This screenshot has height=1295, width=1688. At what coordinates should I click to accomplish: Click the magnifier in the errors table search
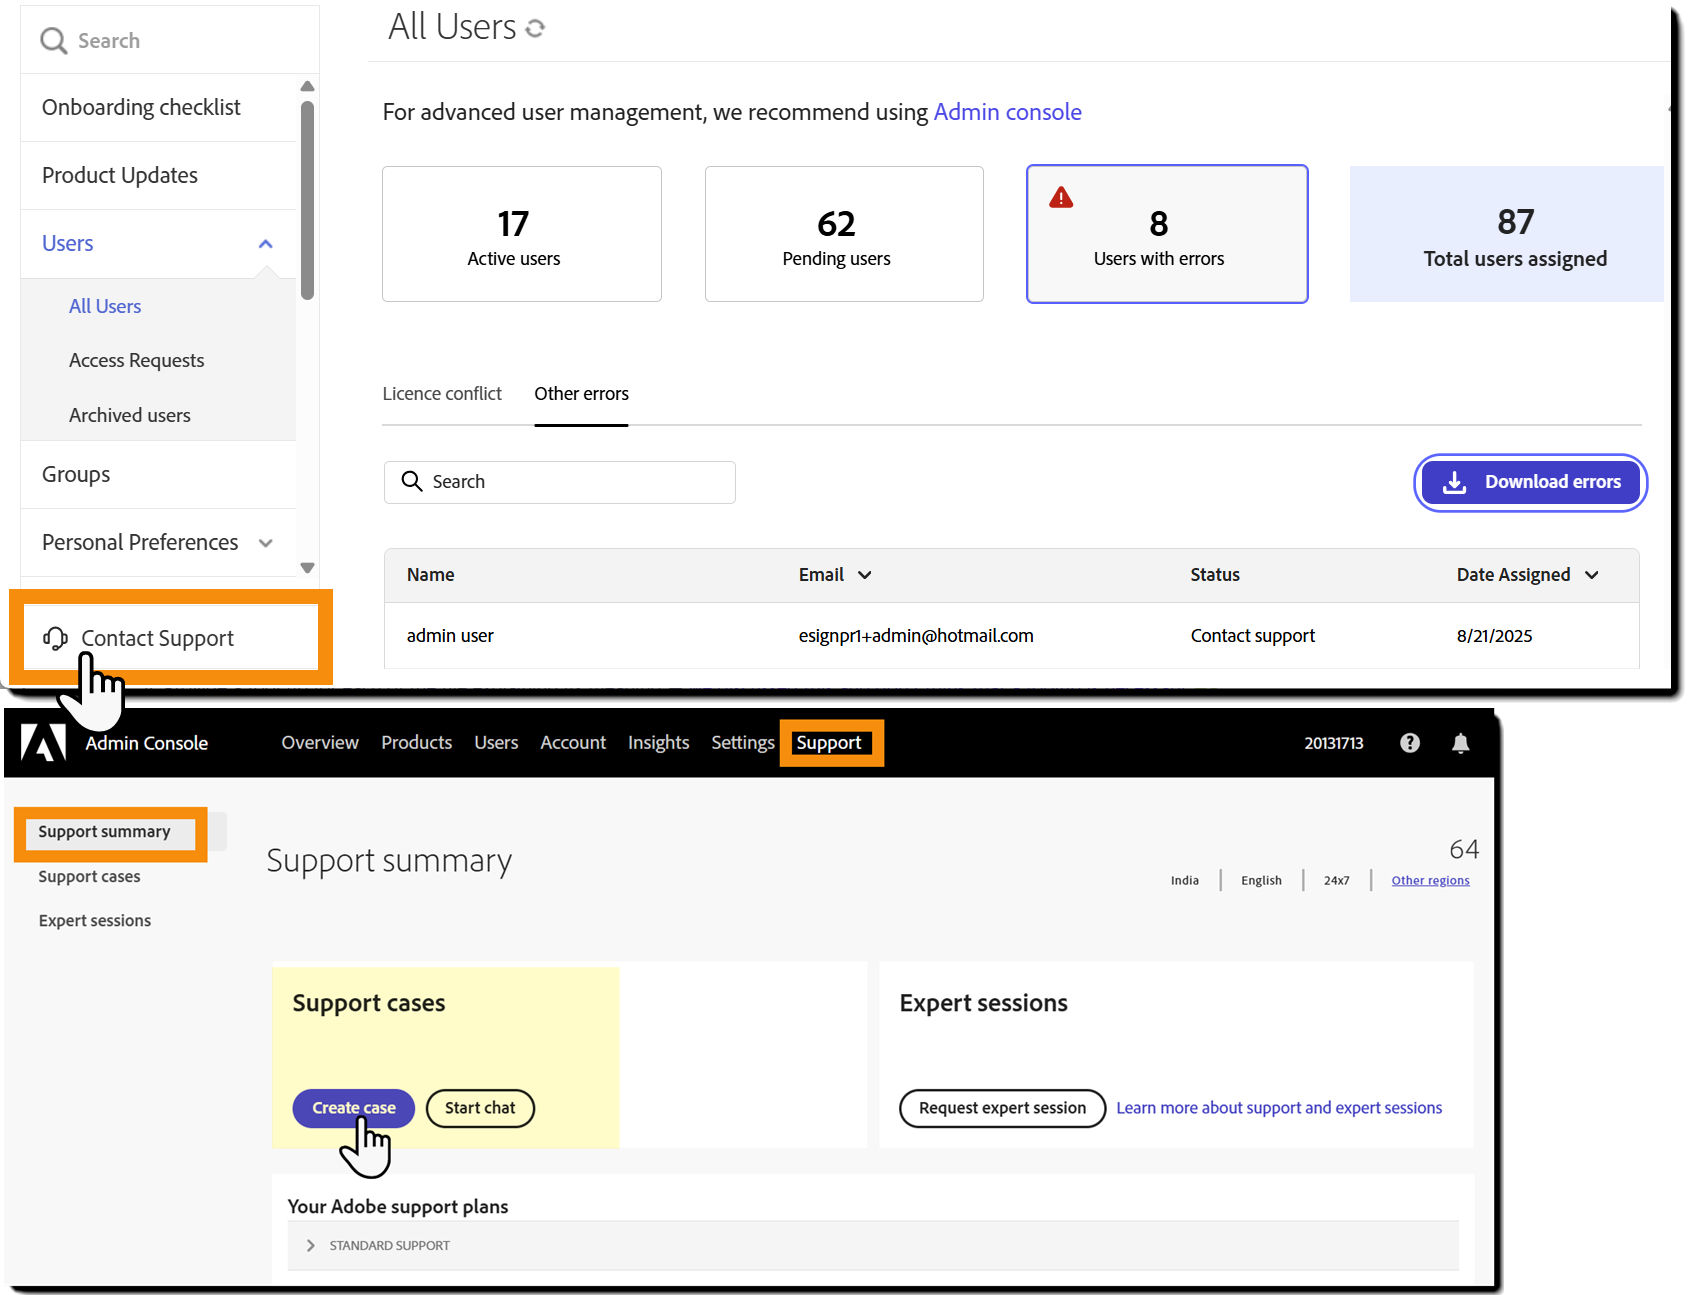pos(412,481)
